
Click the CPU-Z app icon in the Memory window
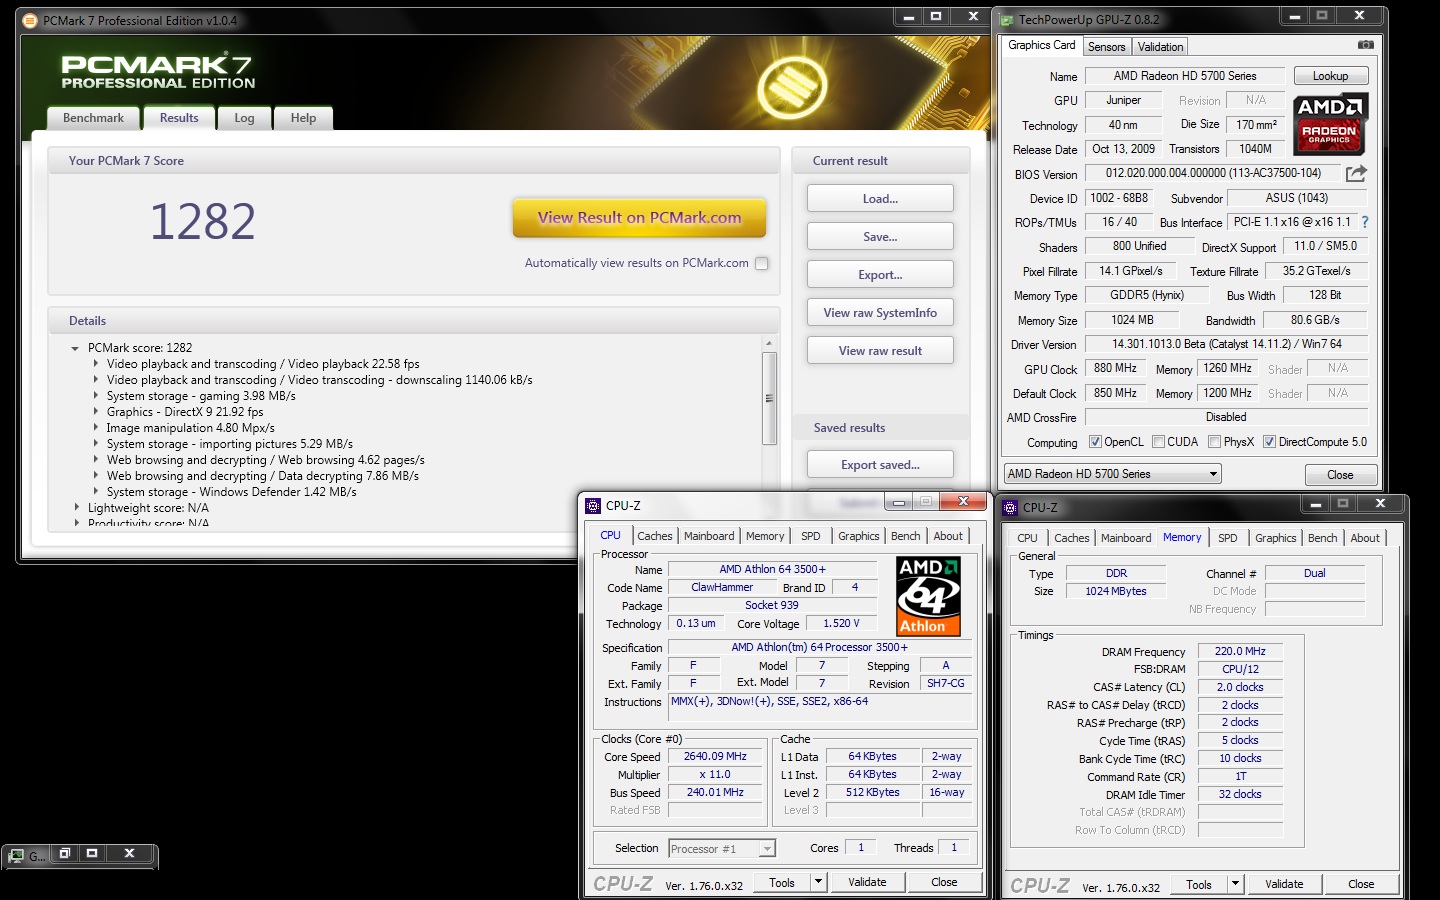[1010, 508]
